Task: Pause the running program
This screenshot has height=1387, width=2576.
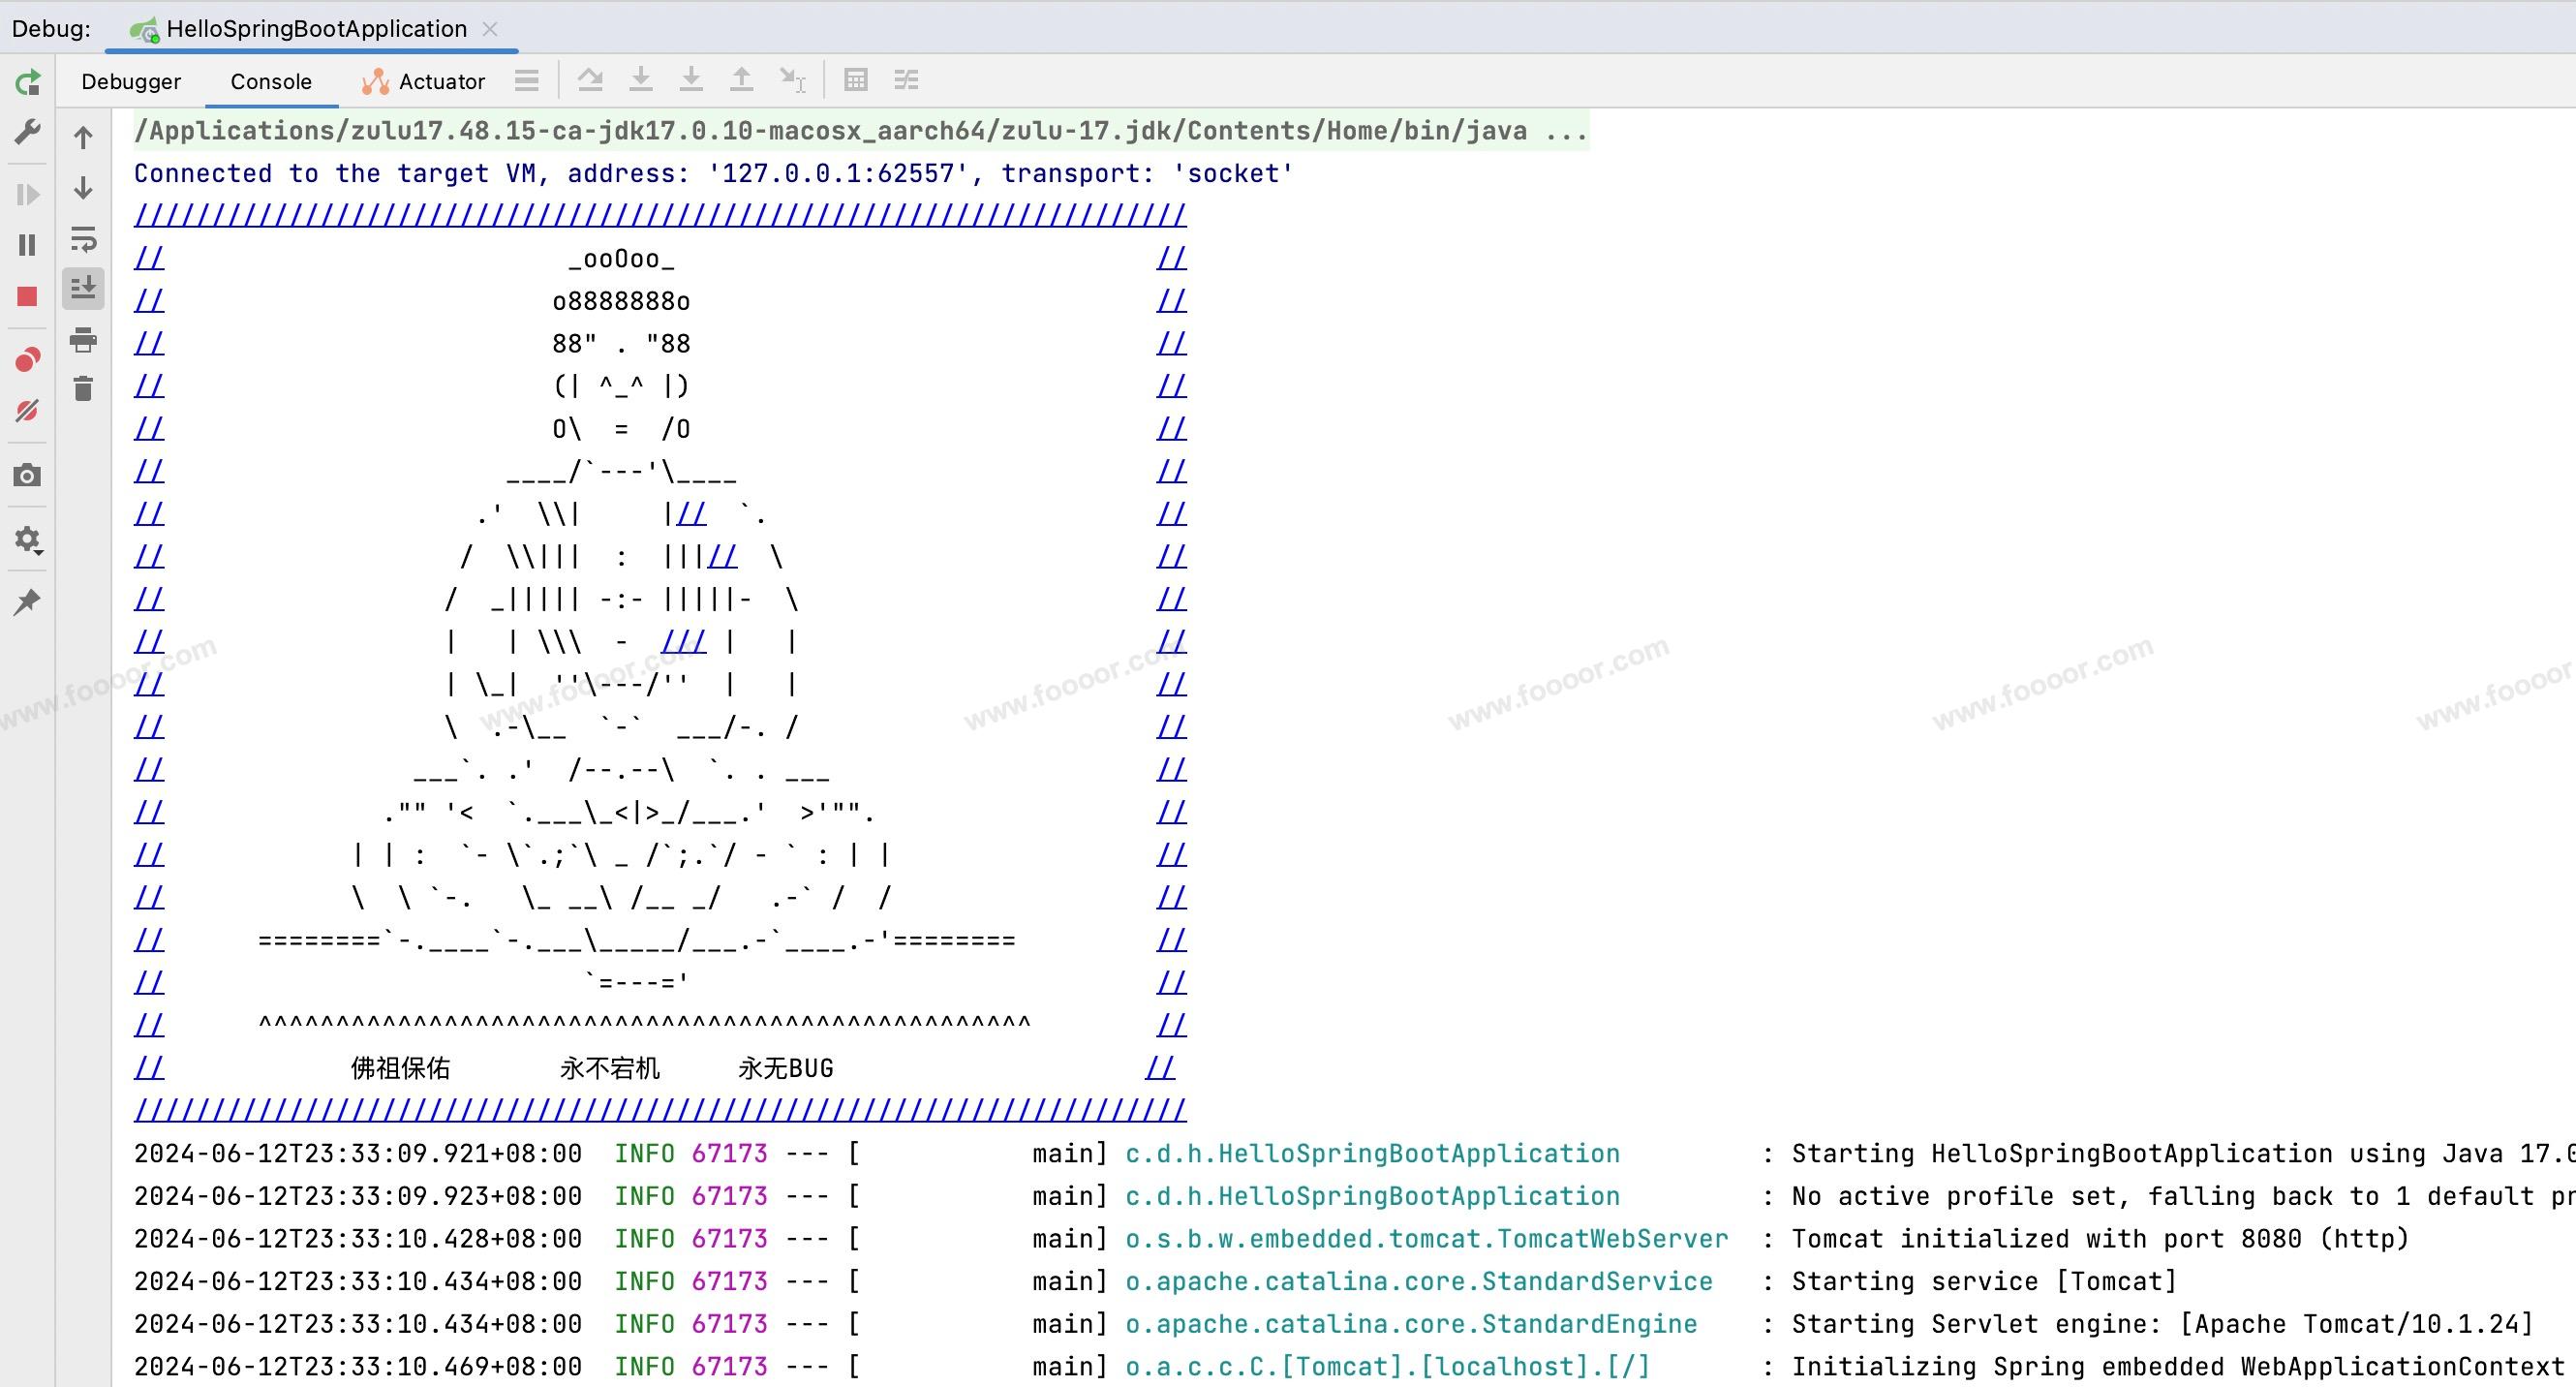Action: [28, 245]
